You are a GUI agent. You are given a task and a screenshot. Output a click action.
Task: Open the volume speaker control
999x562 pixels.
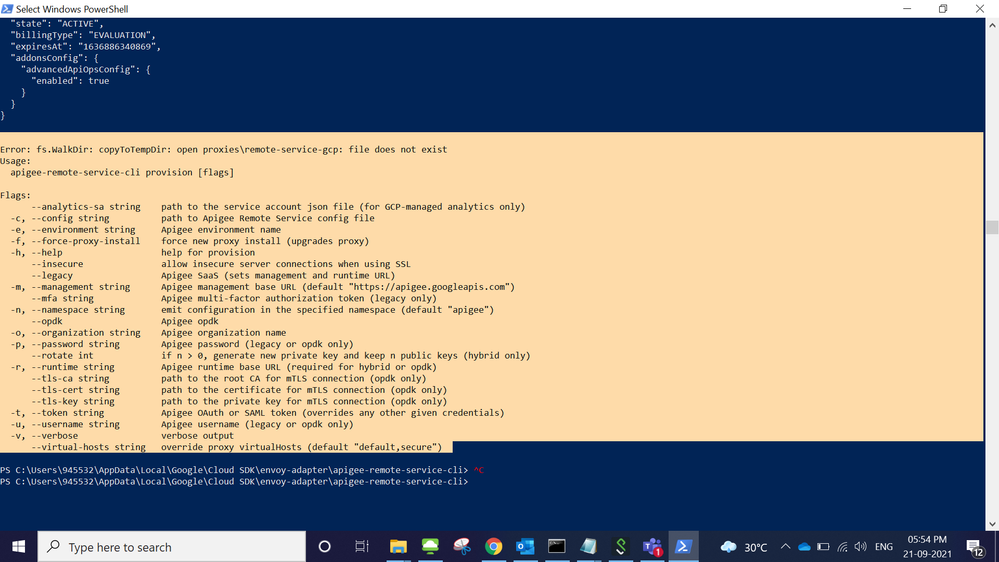(861, 547)
